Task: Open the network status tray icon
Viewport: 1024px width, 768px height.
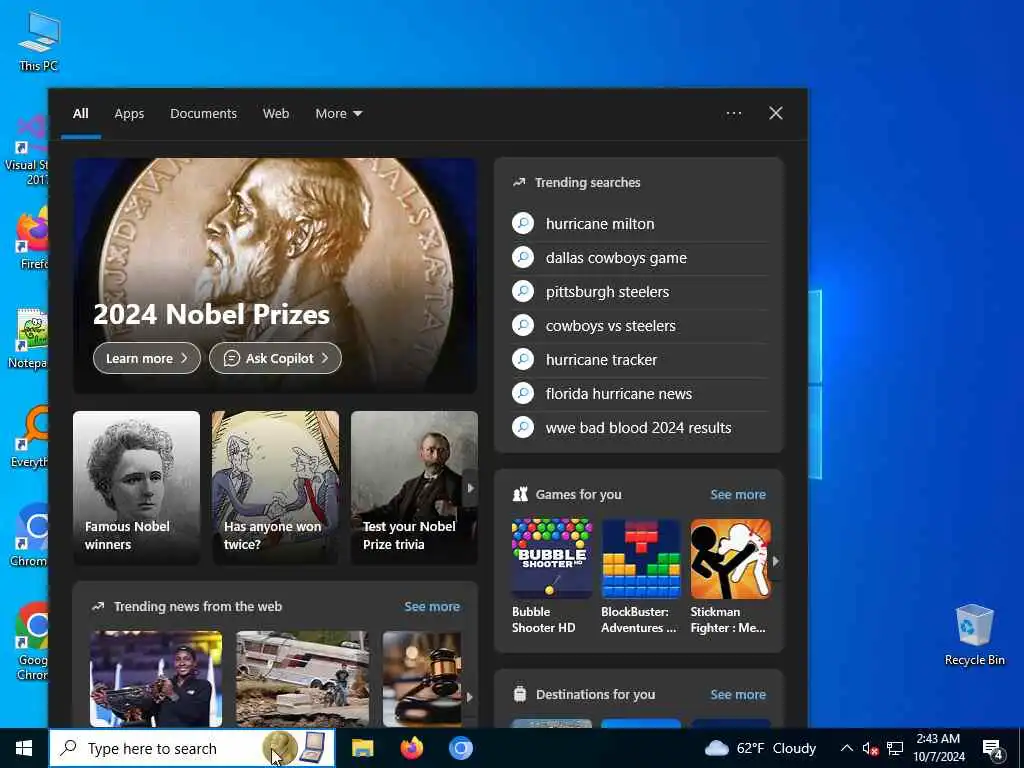Action: (895, 748)
